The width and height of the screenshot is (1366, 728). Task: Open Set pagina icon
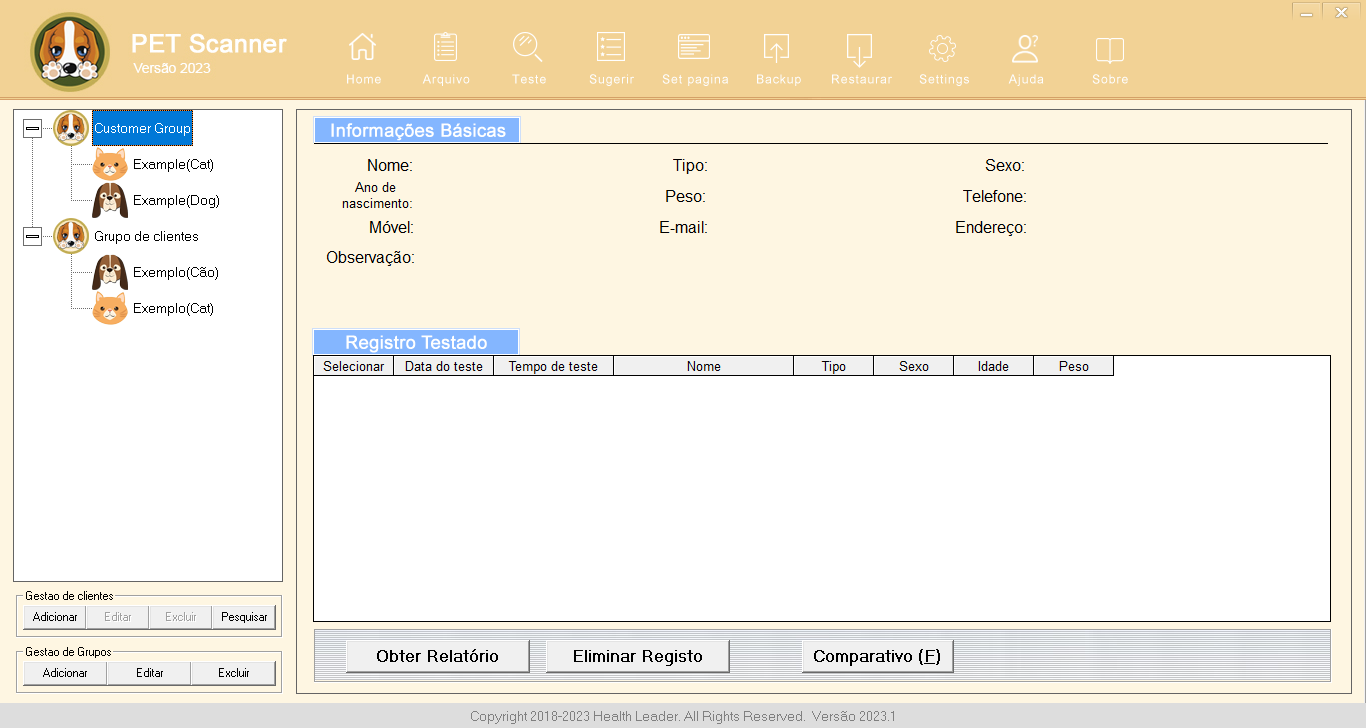pyautogui.click(x=694, y=47)
